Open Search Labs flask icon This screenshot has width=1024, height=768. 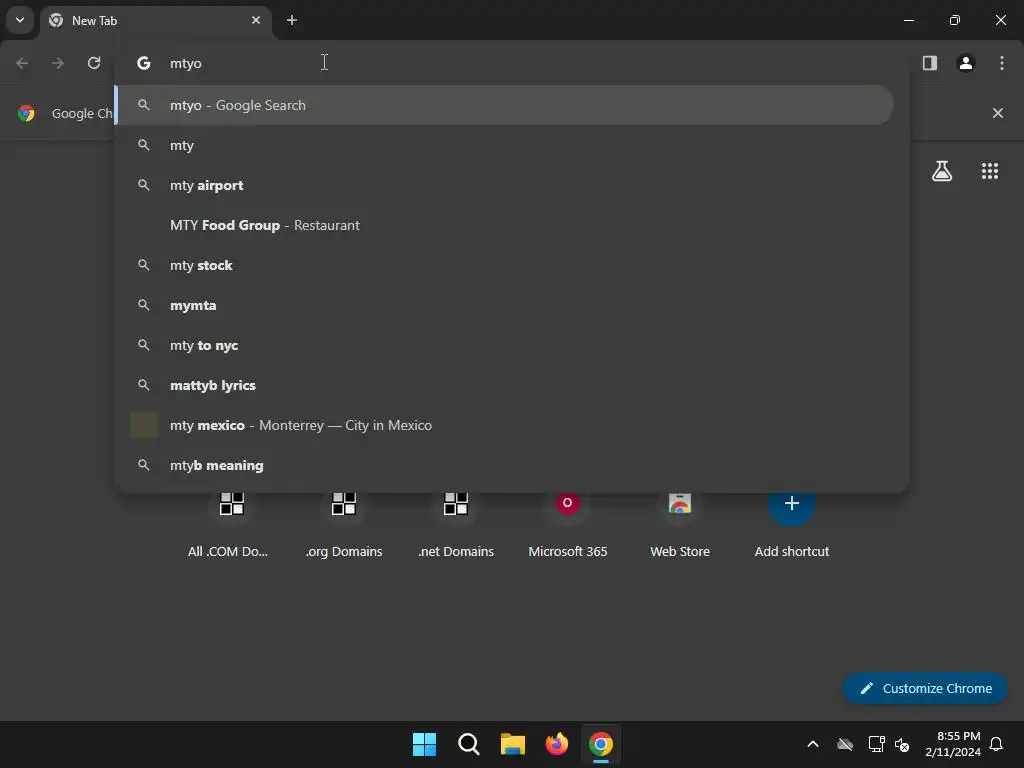tap(942, 171)
